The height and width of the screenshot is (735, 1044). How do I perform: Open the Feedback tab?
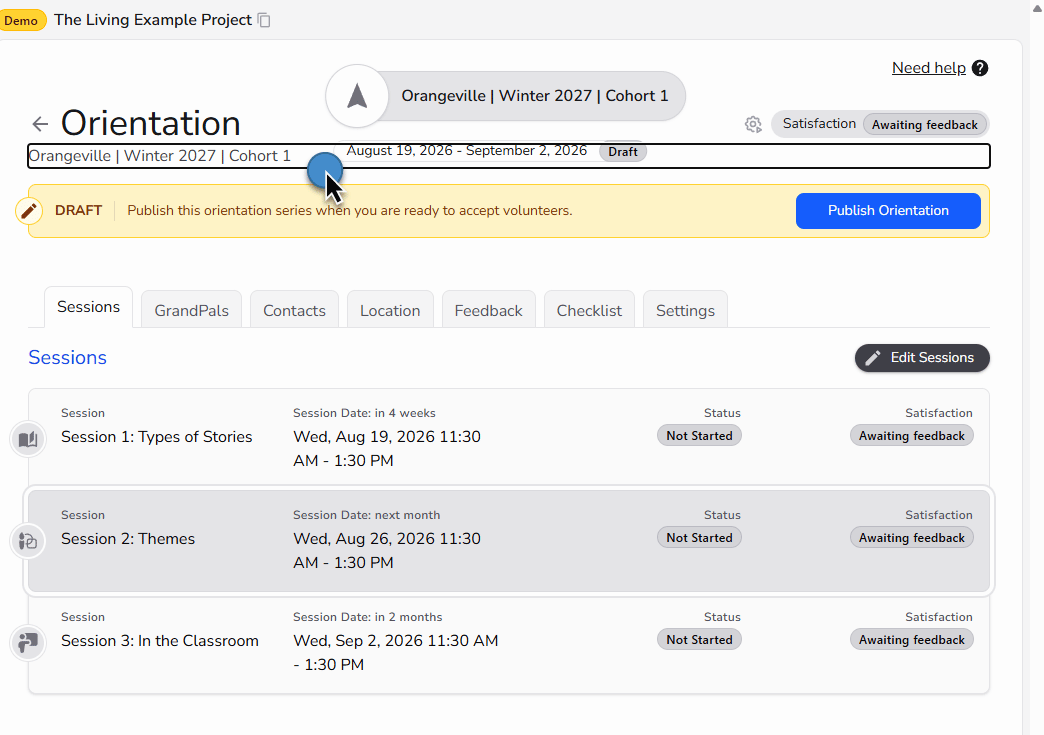pyautogui.click(x=489, y=311)
